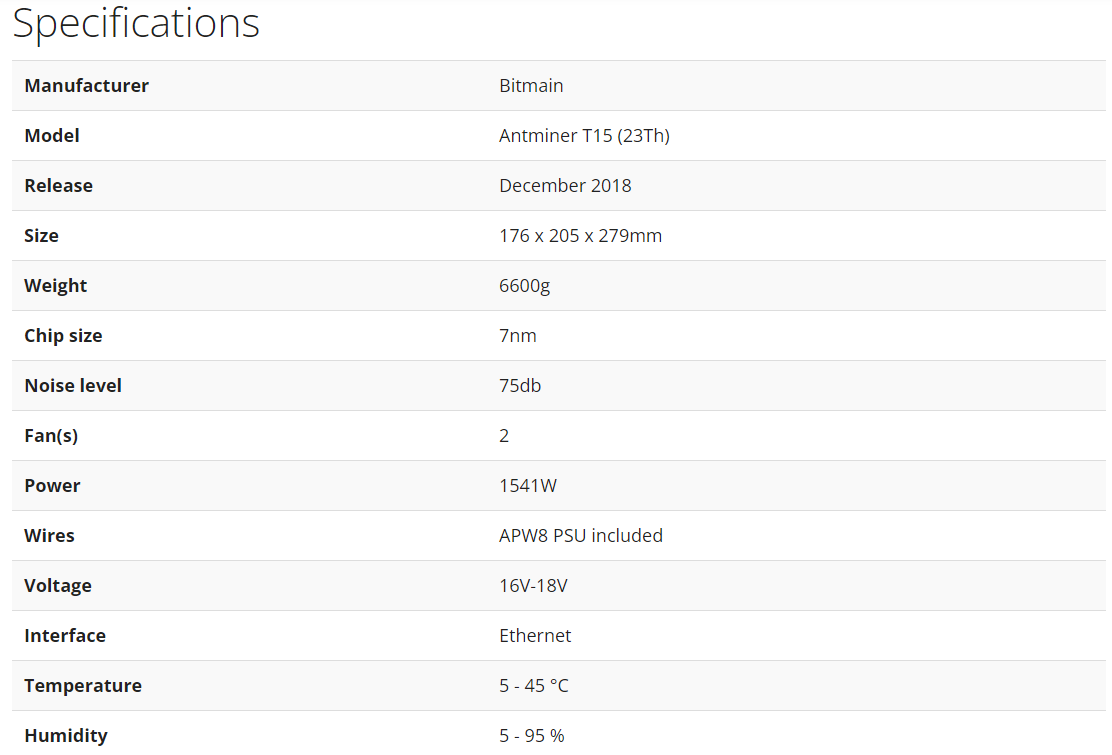Click the Weight row label
This screenshot has width=1112, height=755.
coord(56,286)
